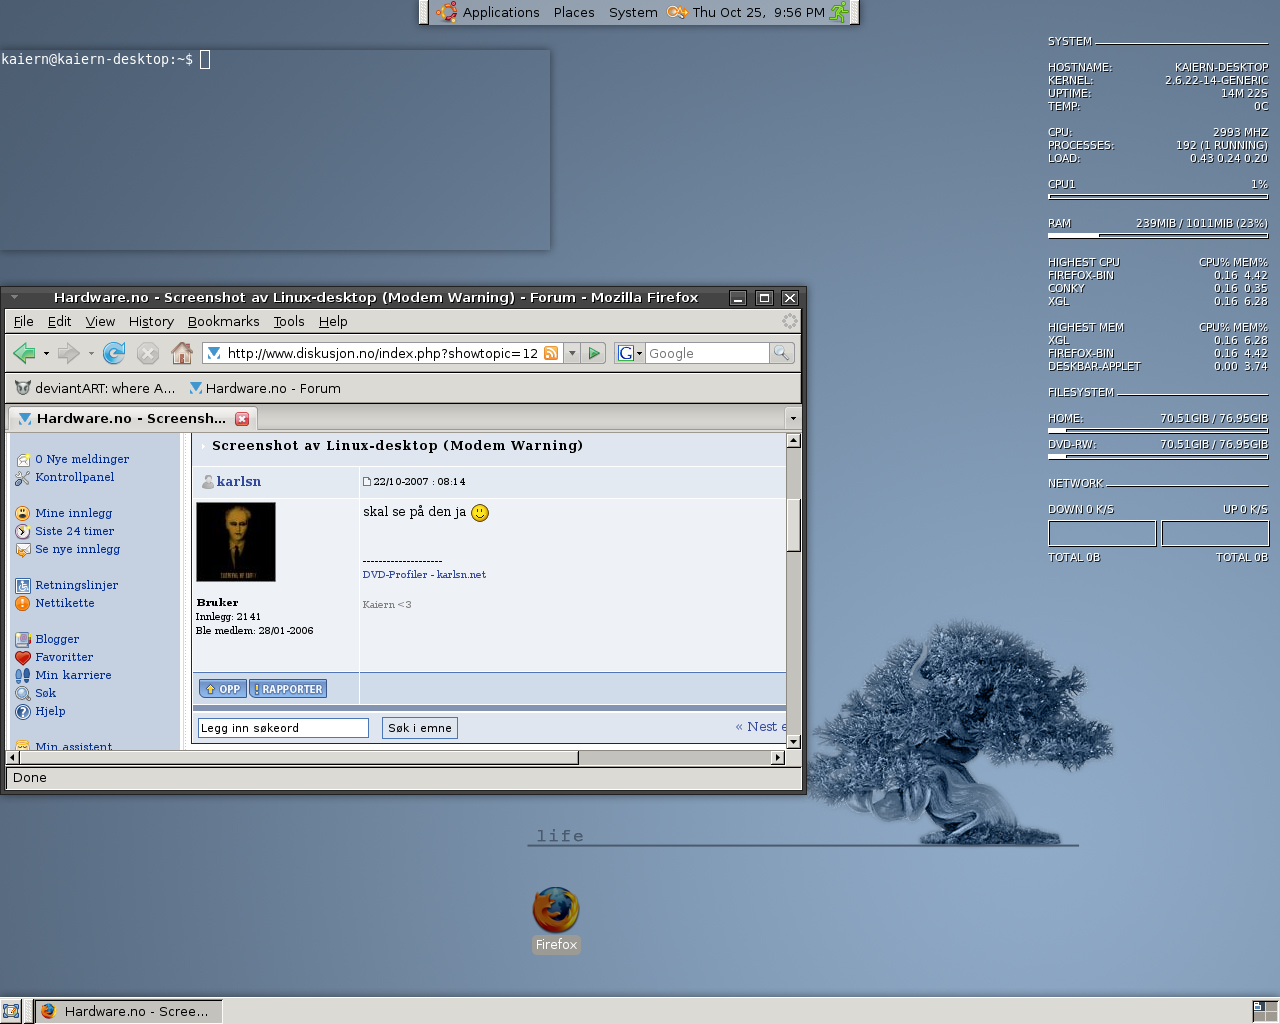1280x1024 pixels.
Task: Click the « Nest link
Action: [761, 727]
